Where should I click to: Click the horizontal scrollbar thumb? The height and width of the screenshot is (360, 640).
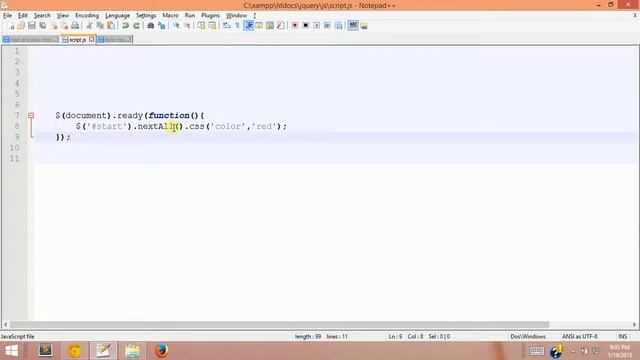pos(279,325)
